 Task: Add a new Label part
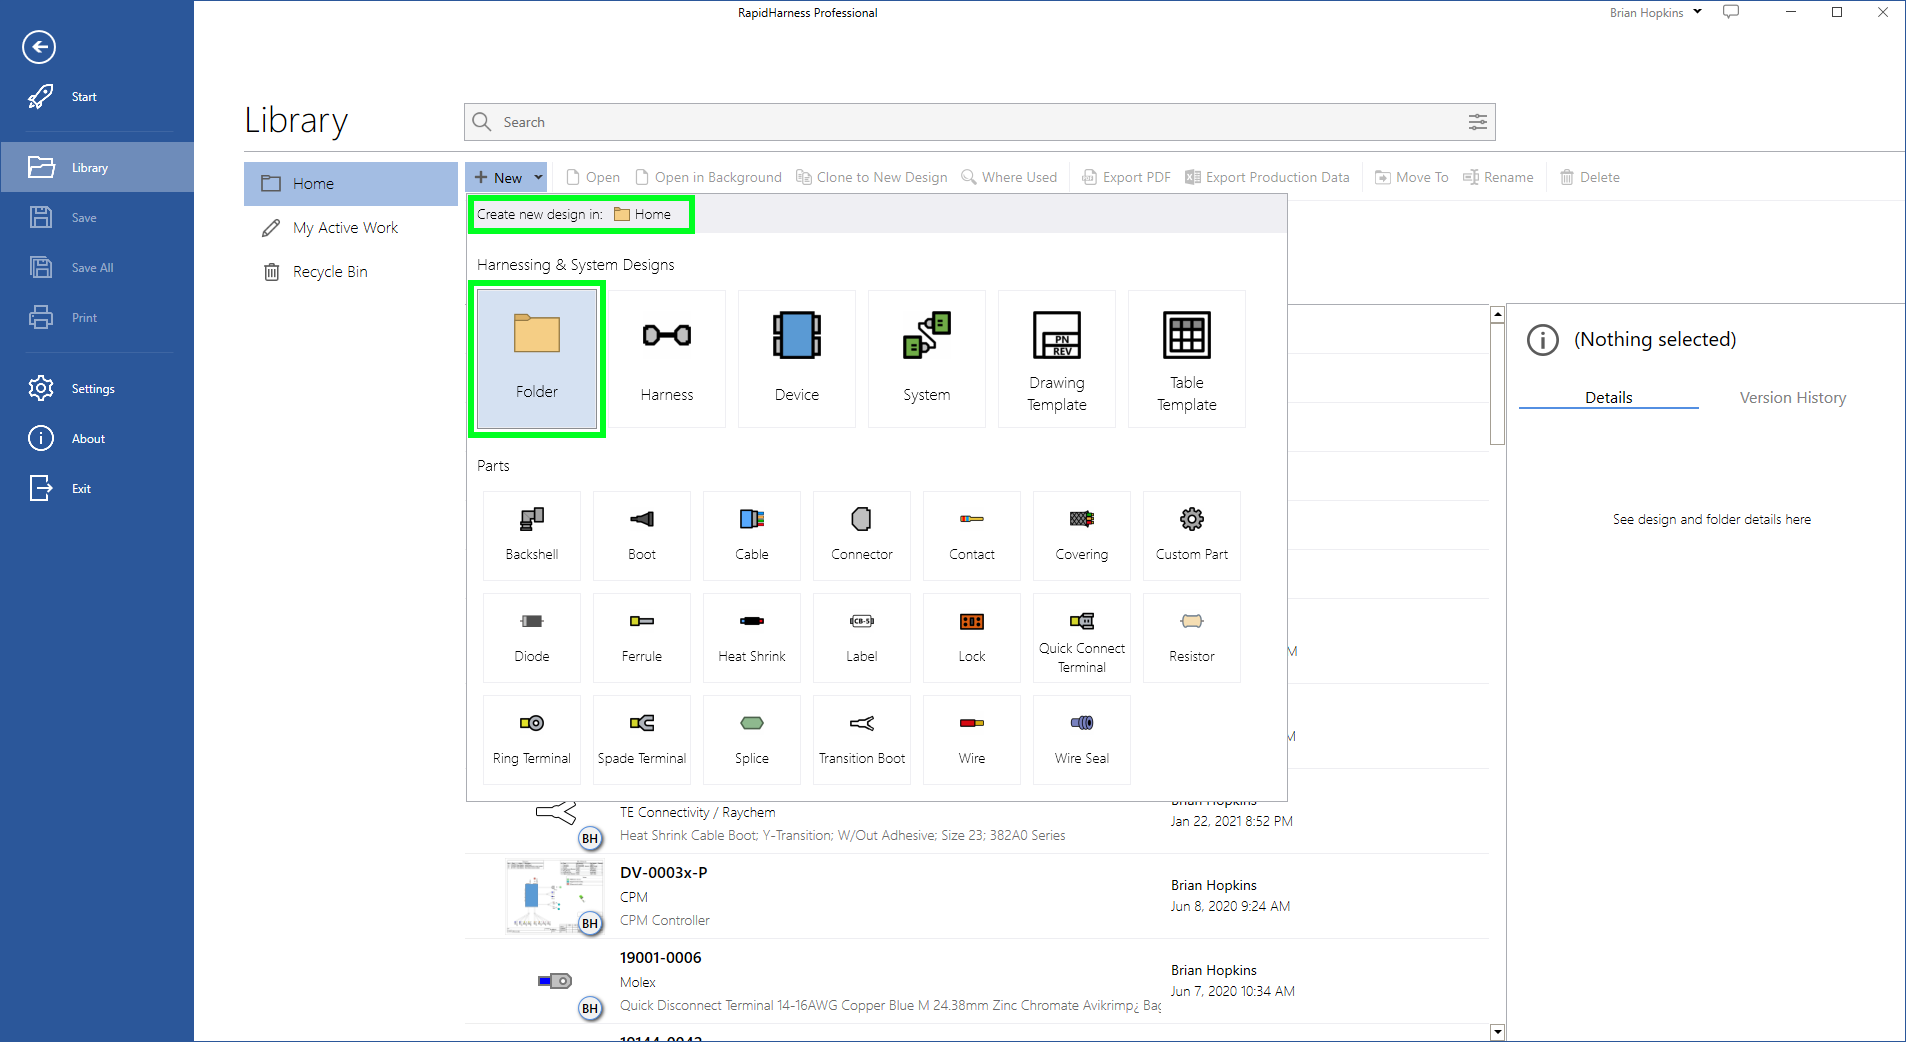(862, 638)
